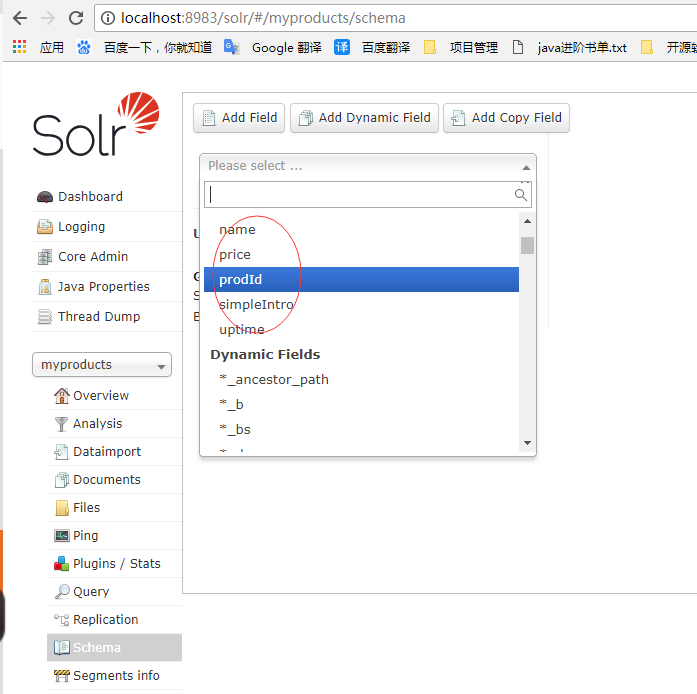The width and height of the screenshot is (697, 694).
Task: Click the dropdown list scrollbar thumb
Action: coord(527,245)
